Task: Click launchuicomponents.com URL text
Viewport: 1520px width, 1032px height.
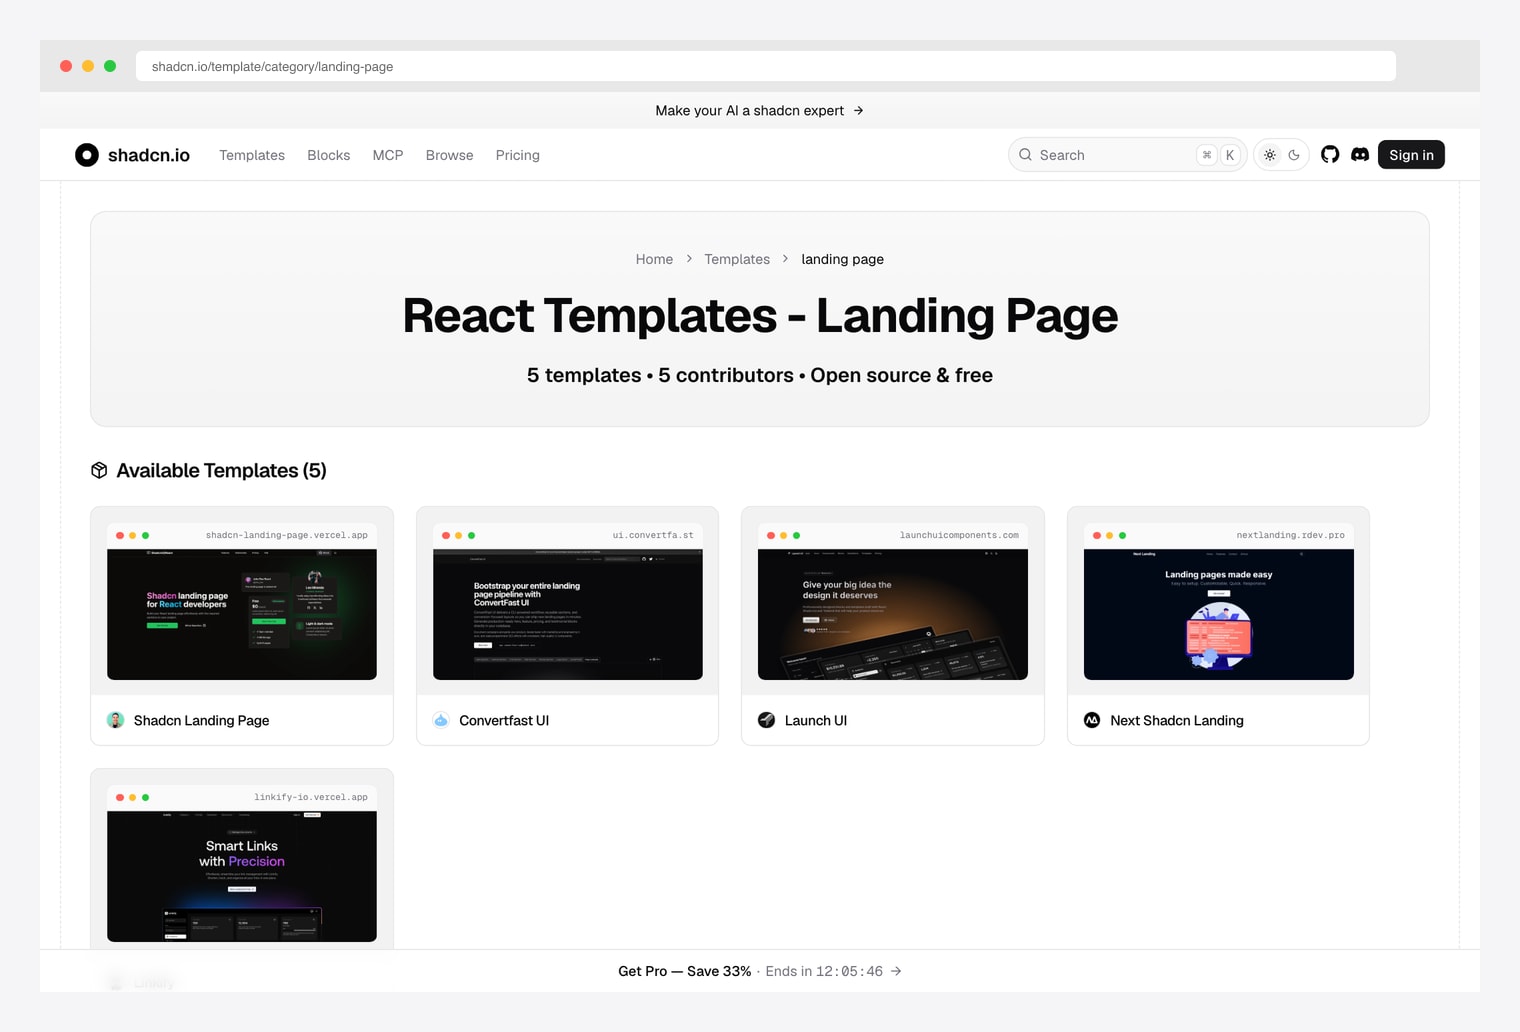Action: pyautogui.click(x=960, y=535)
